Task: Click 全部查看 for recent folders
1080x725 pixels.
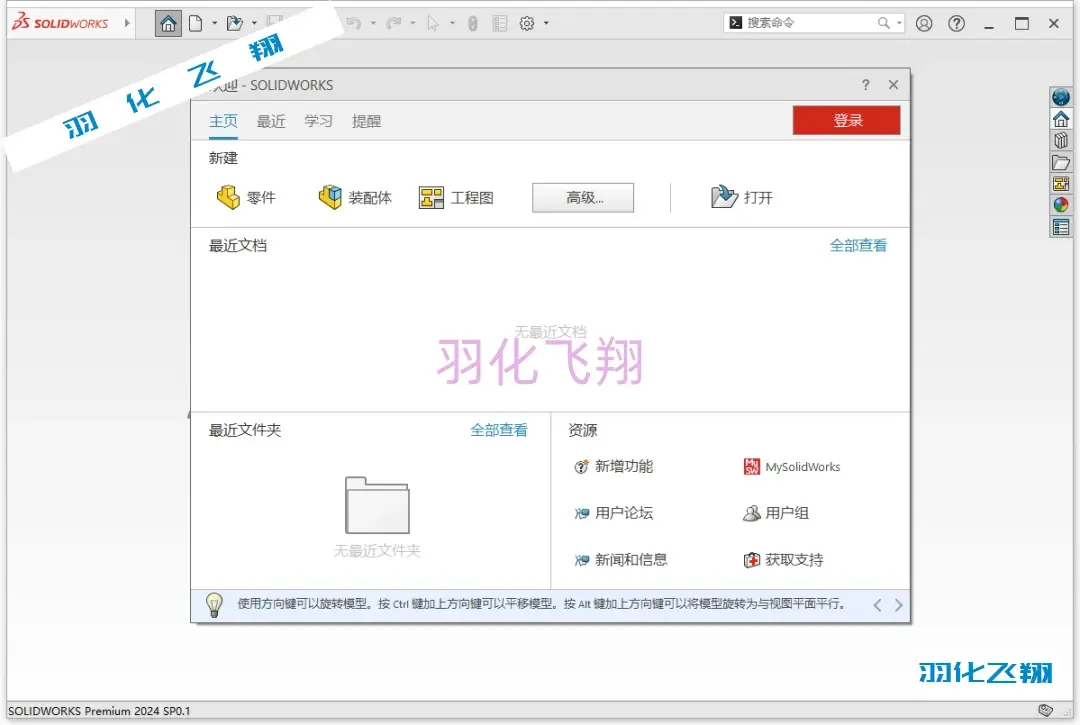Action: 499,430
